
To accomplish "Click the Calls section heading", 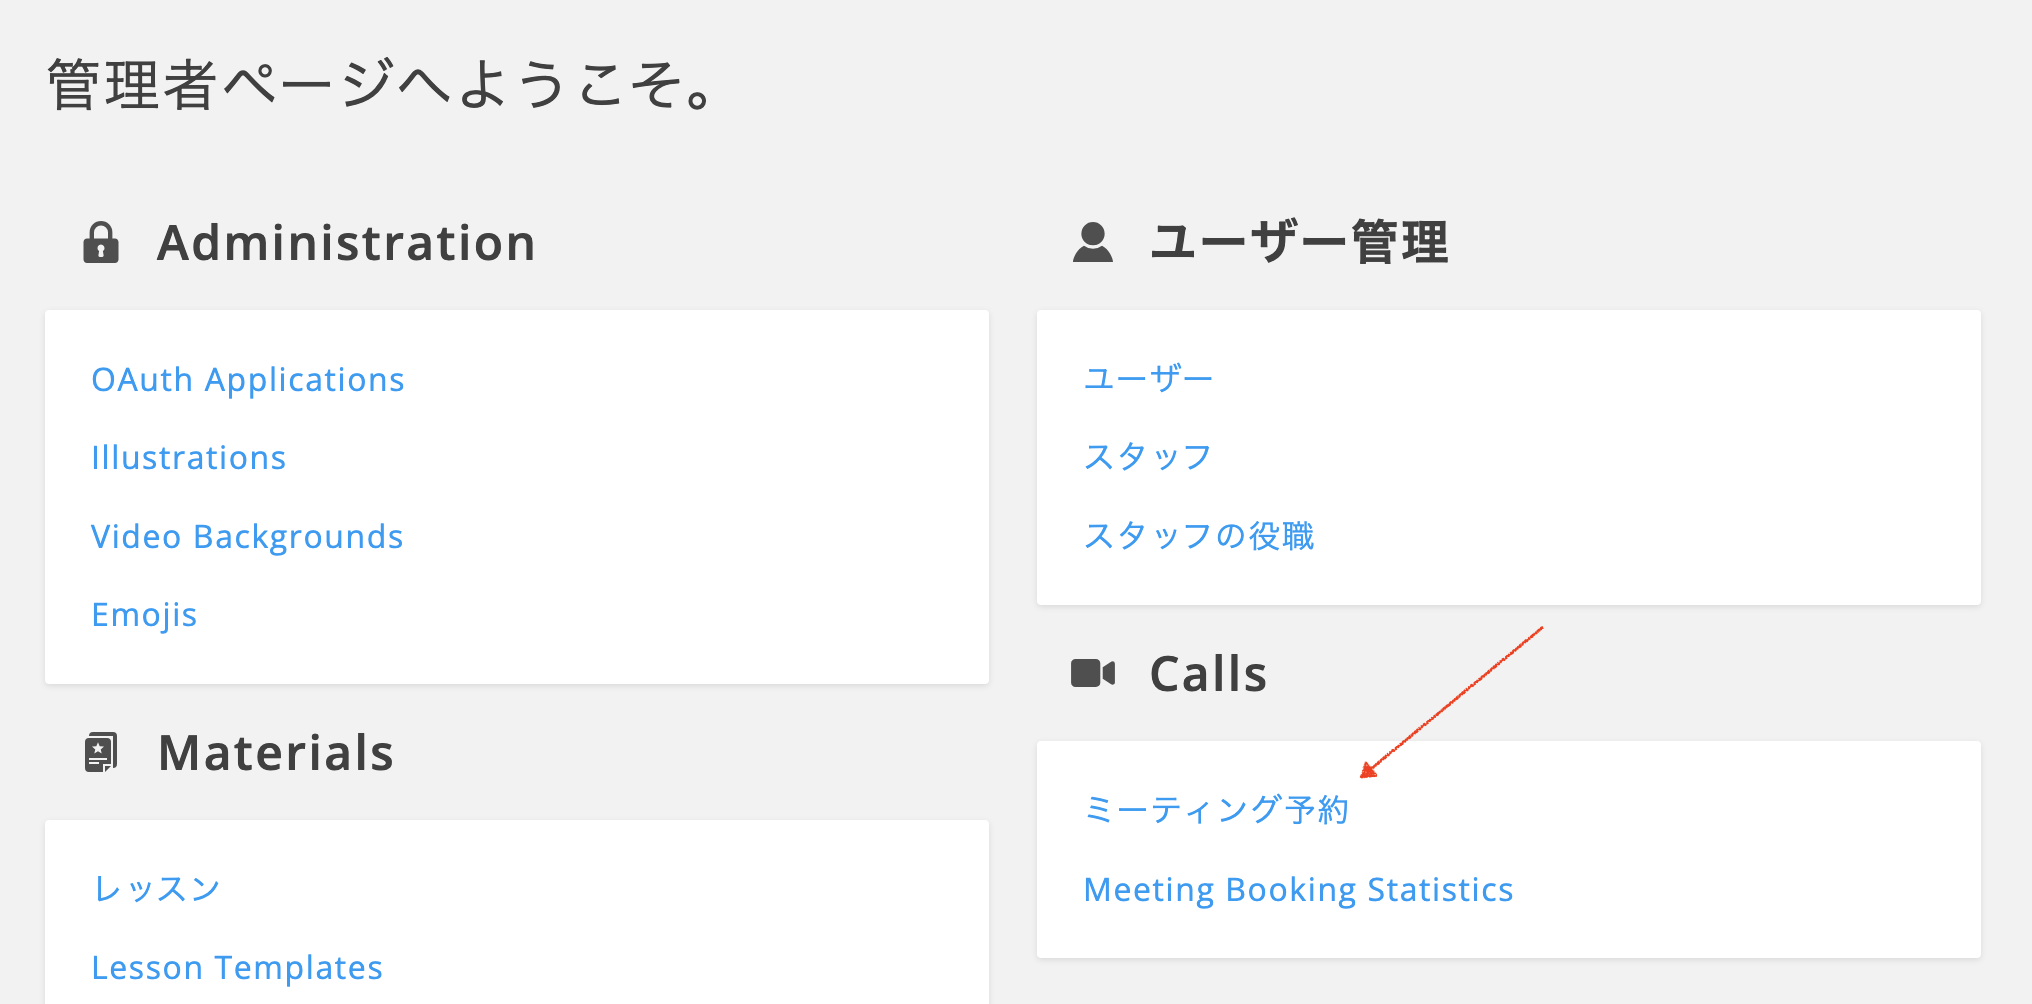I will pos(1208,674).
